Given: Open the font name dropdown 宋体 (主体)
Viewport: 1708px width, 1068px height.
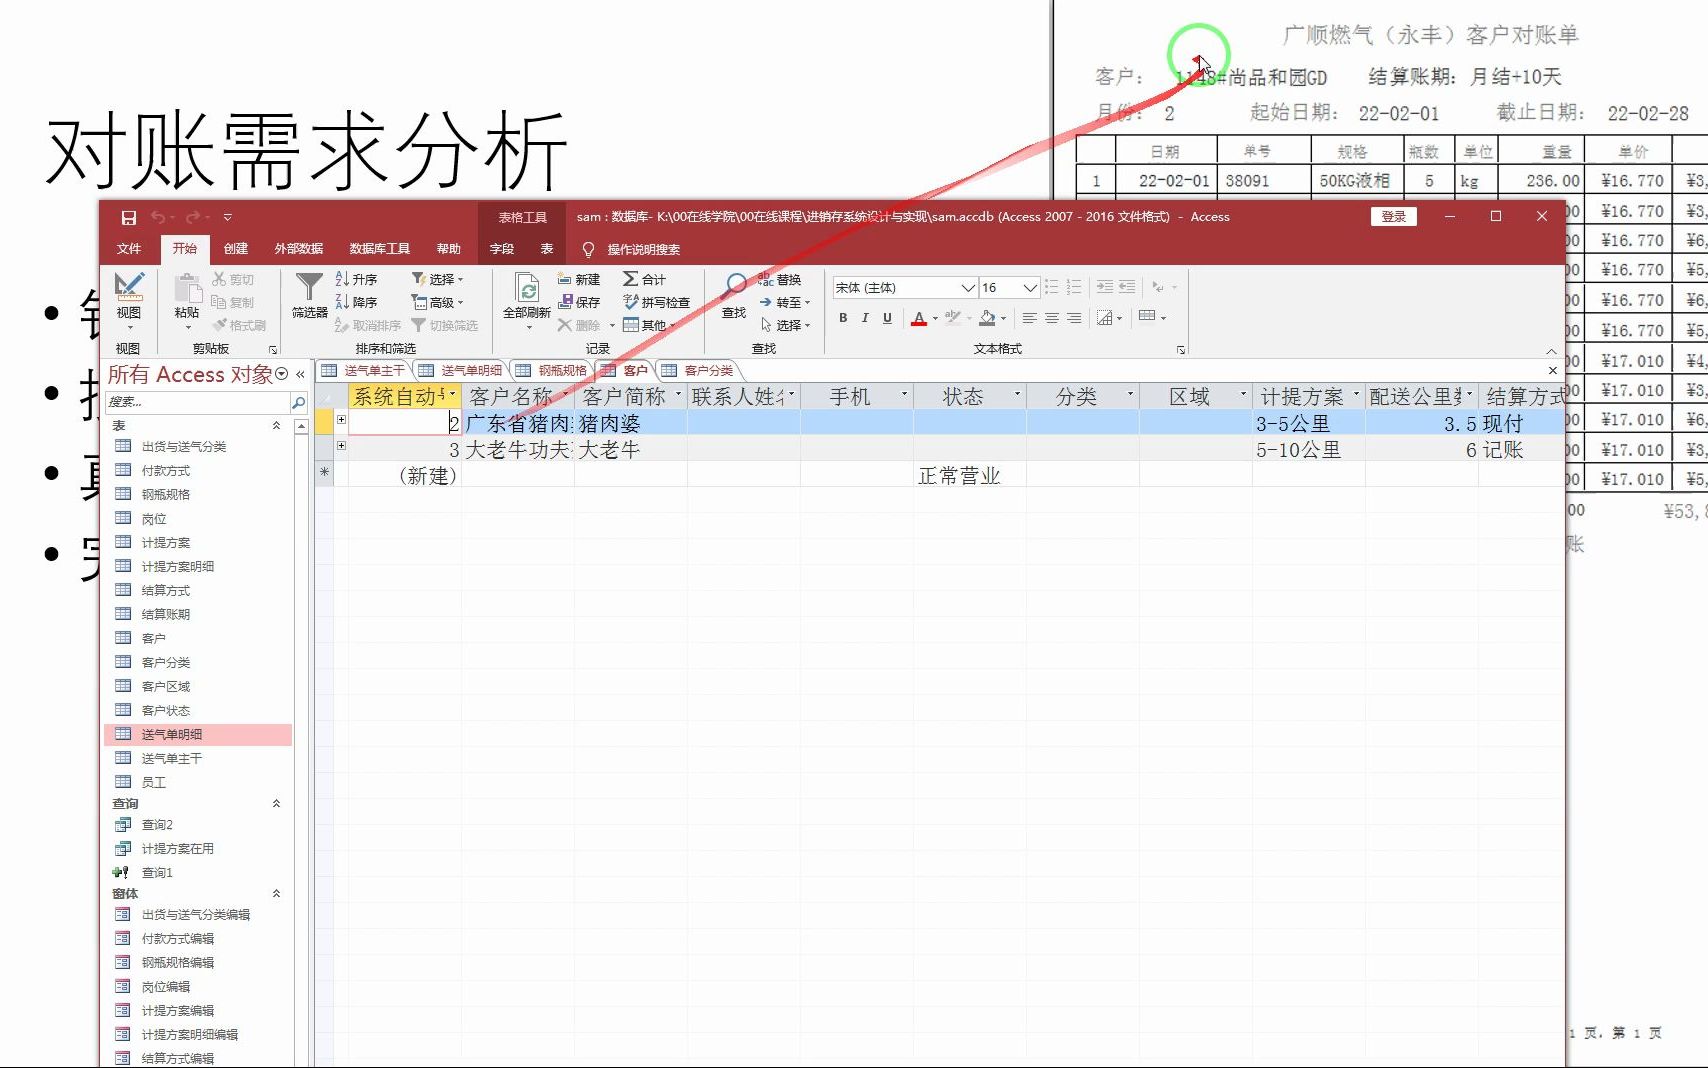Looking at the screenshot, I should (x=967, y=287).
